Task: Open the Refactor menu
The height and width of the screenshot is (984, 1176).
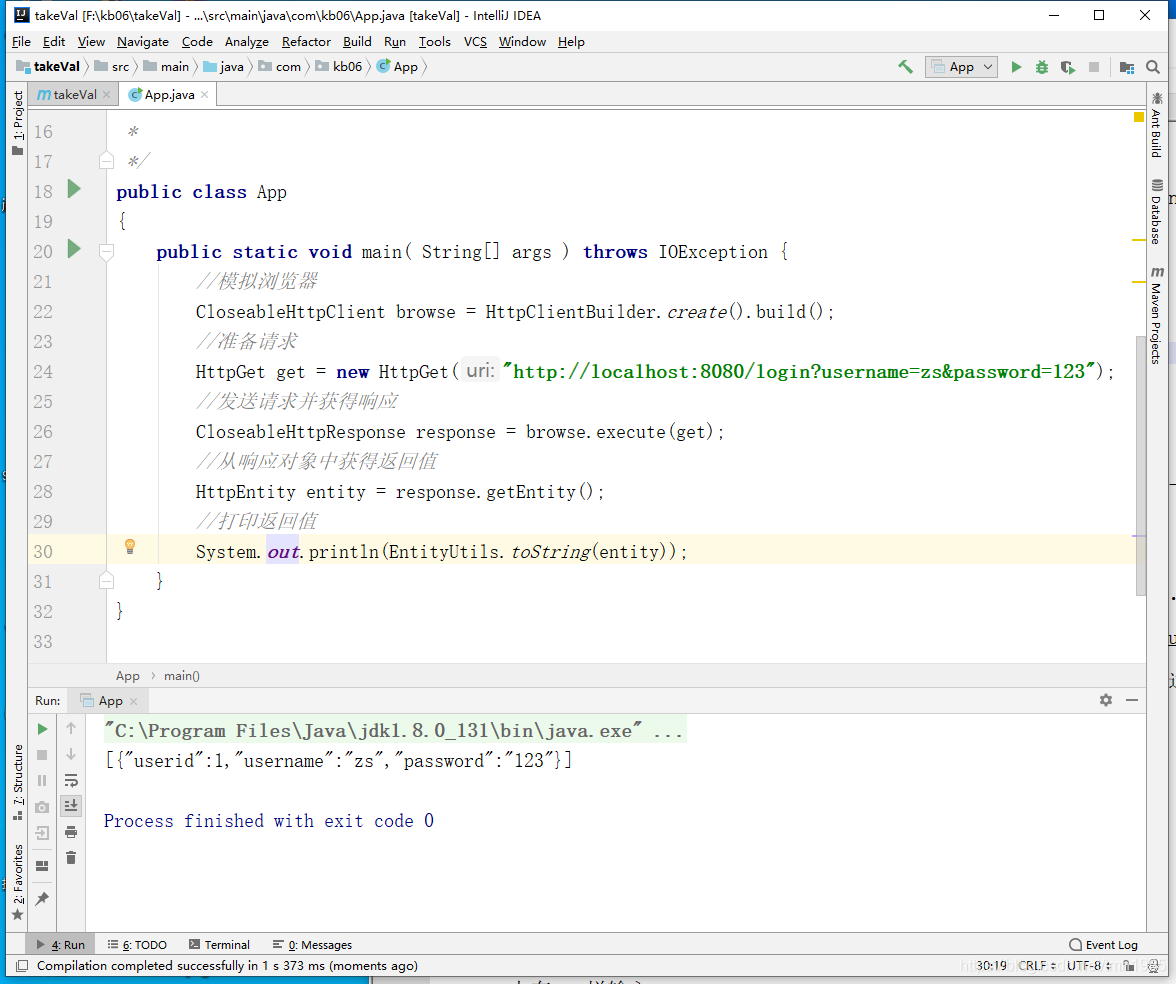Action: (306, 42)
